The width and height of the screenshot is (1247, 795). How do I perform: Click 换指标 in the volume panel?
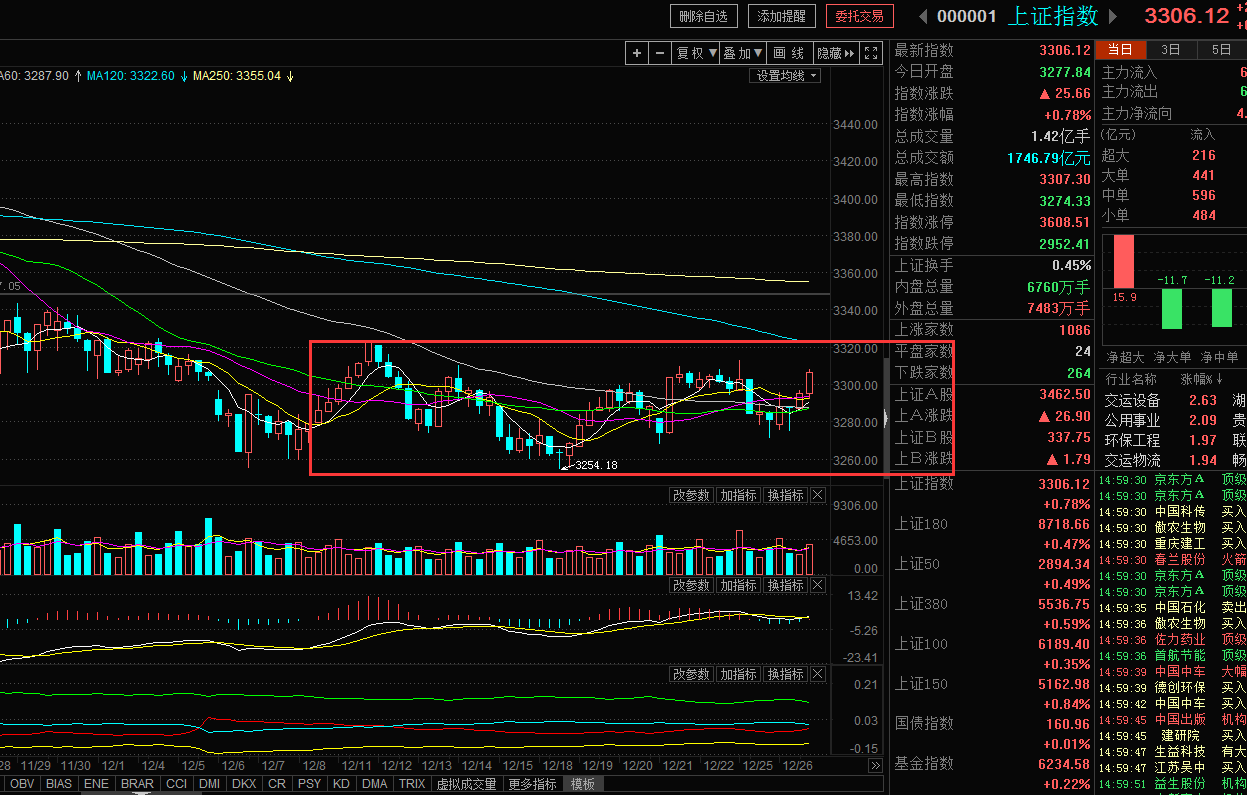pos(785,495)
